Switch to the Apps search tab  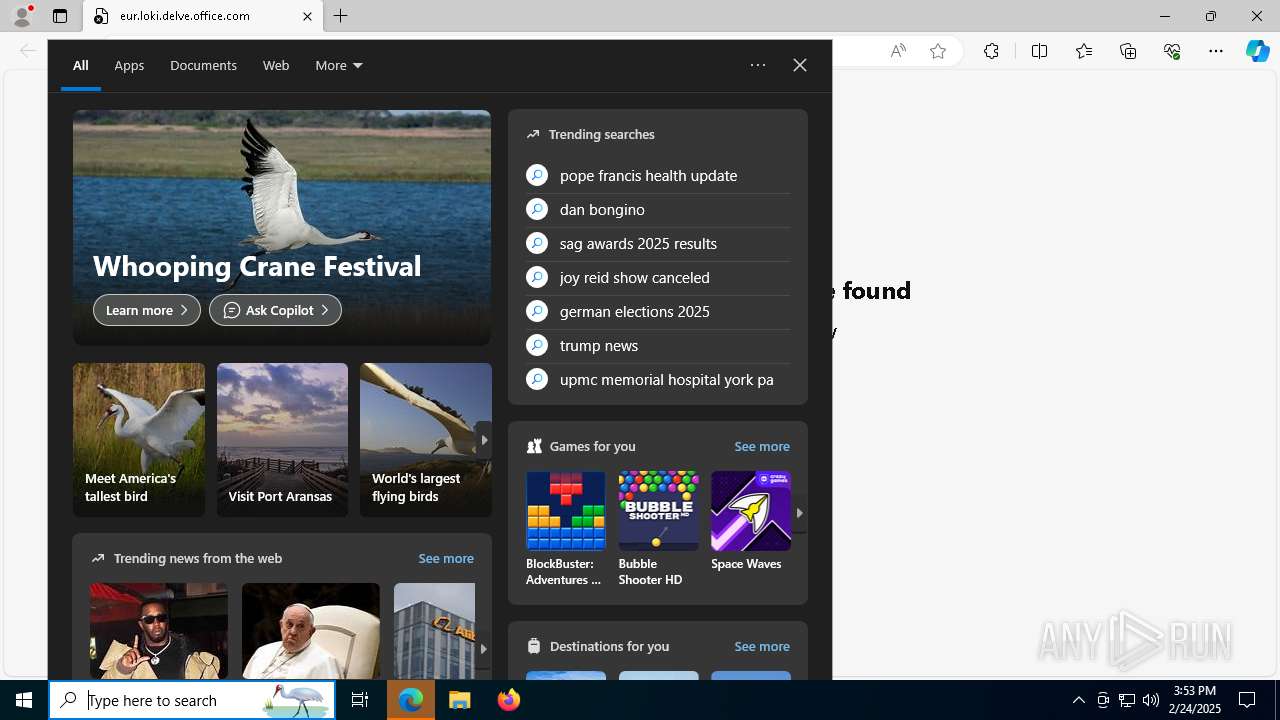129,65
